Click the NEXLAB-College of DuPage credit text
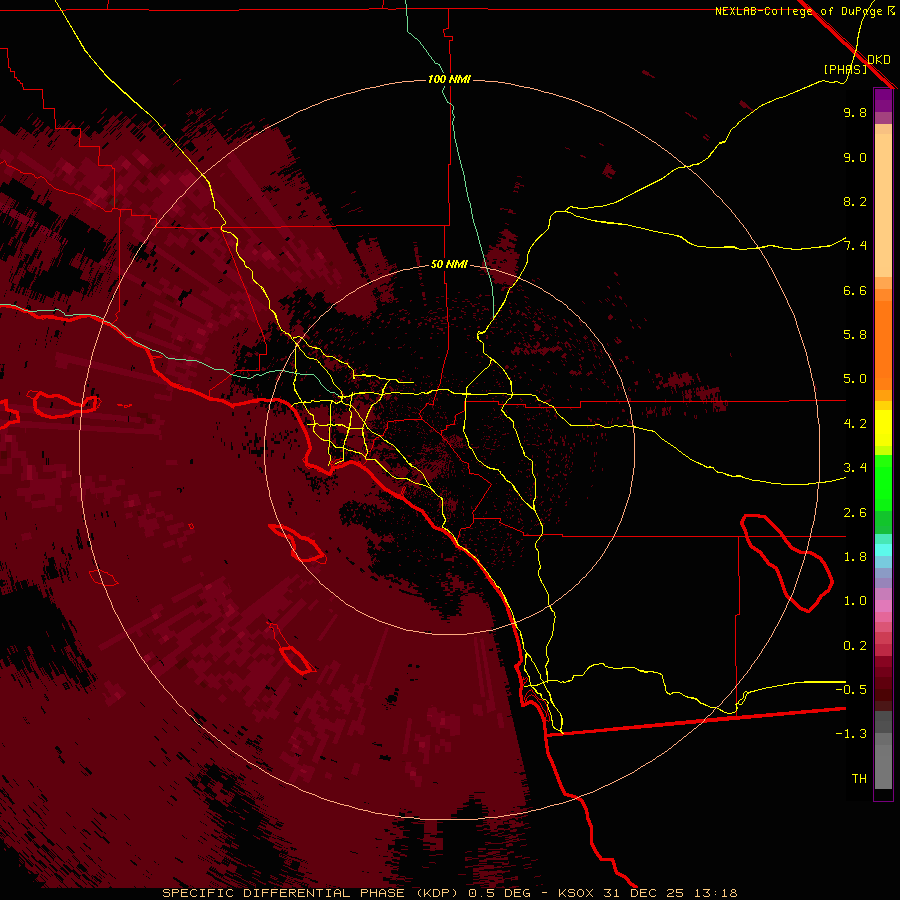The width and height of the screenshot is (900, 900). 799,11
